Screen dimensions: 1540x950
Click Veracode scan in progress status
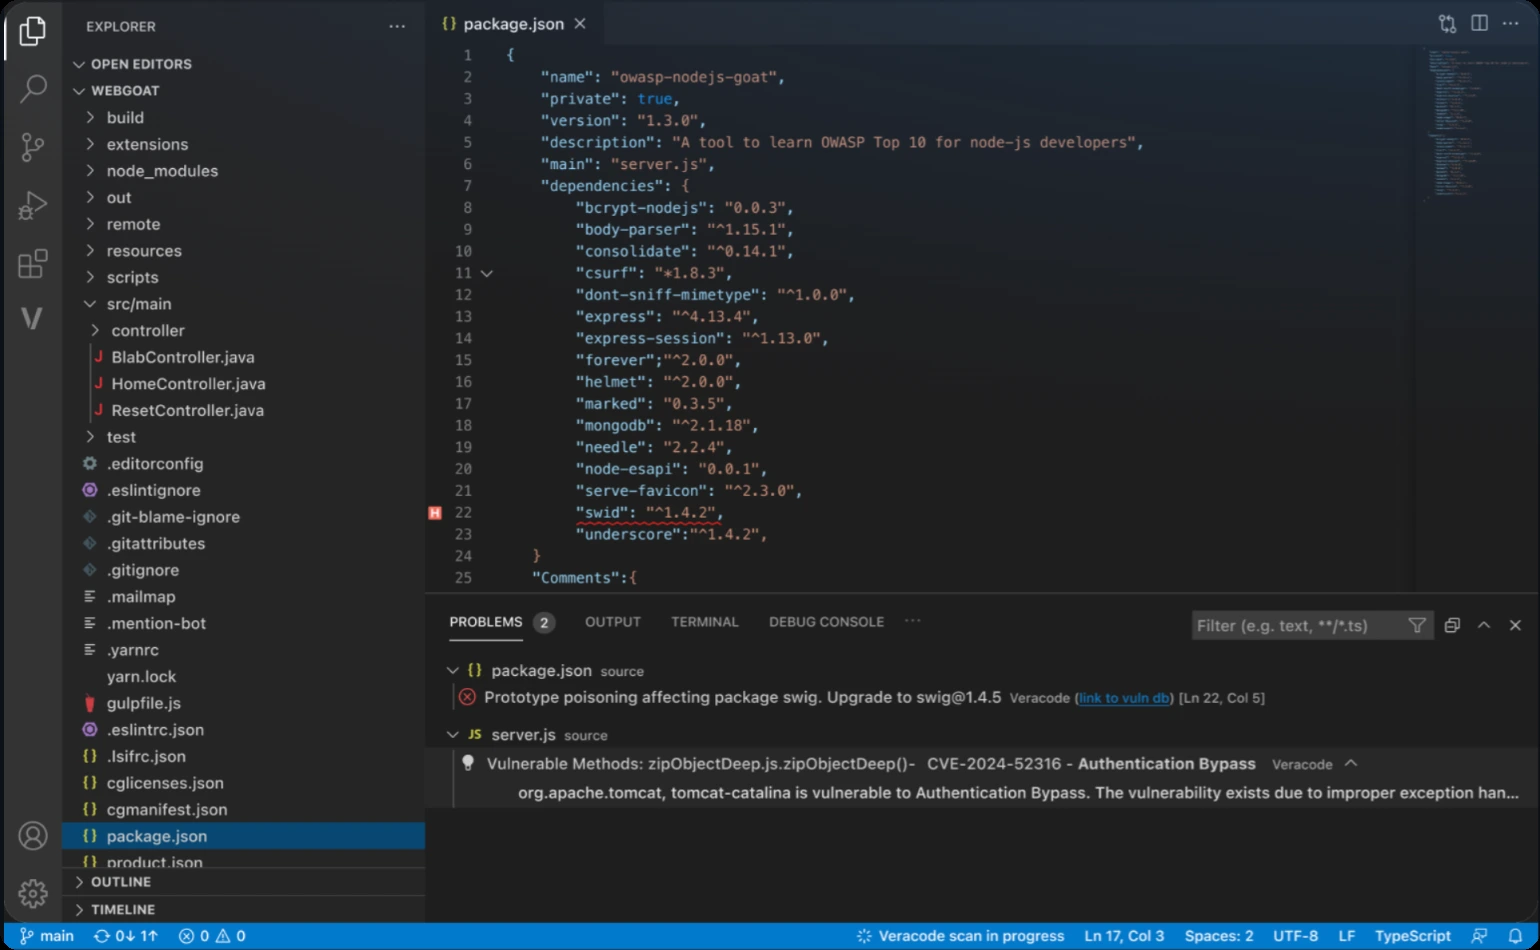(x=960, y=936)
